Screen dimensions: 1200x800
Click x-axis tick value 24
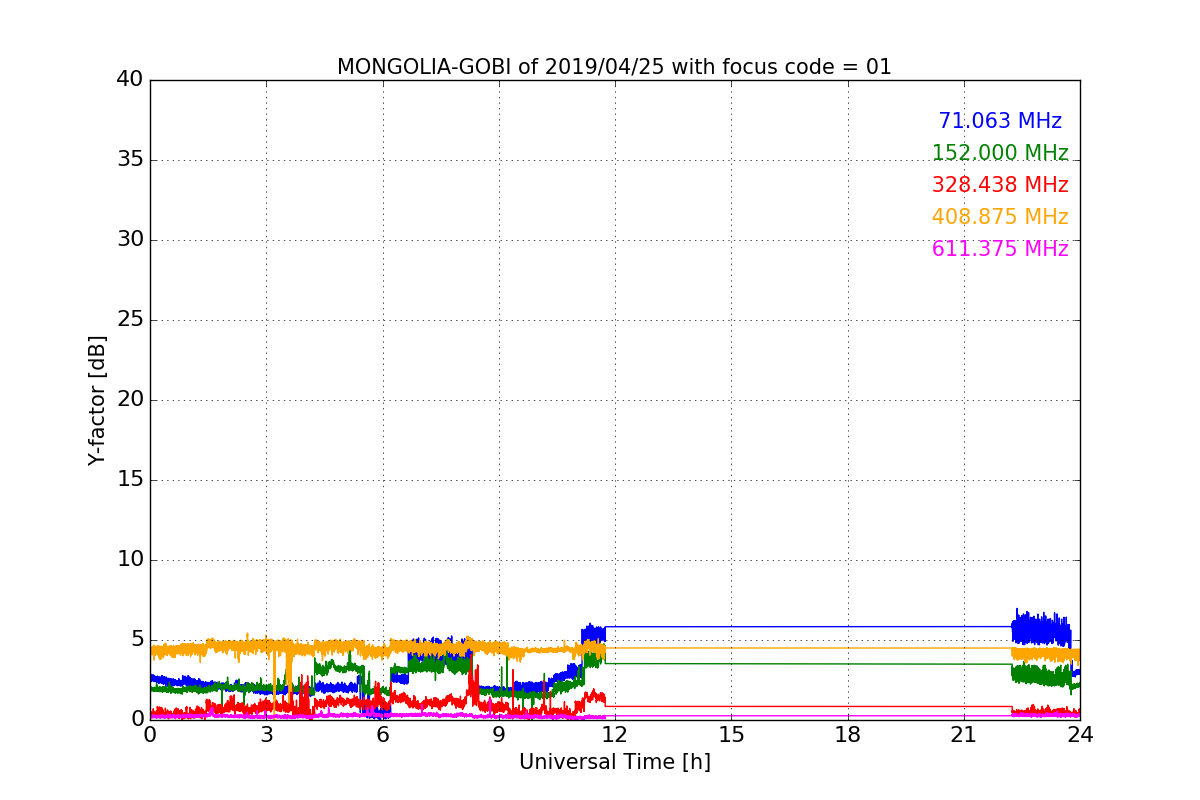1080,735
